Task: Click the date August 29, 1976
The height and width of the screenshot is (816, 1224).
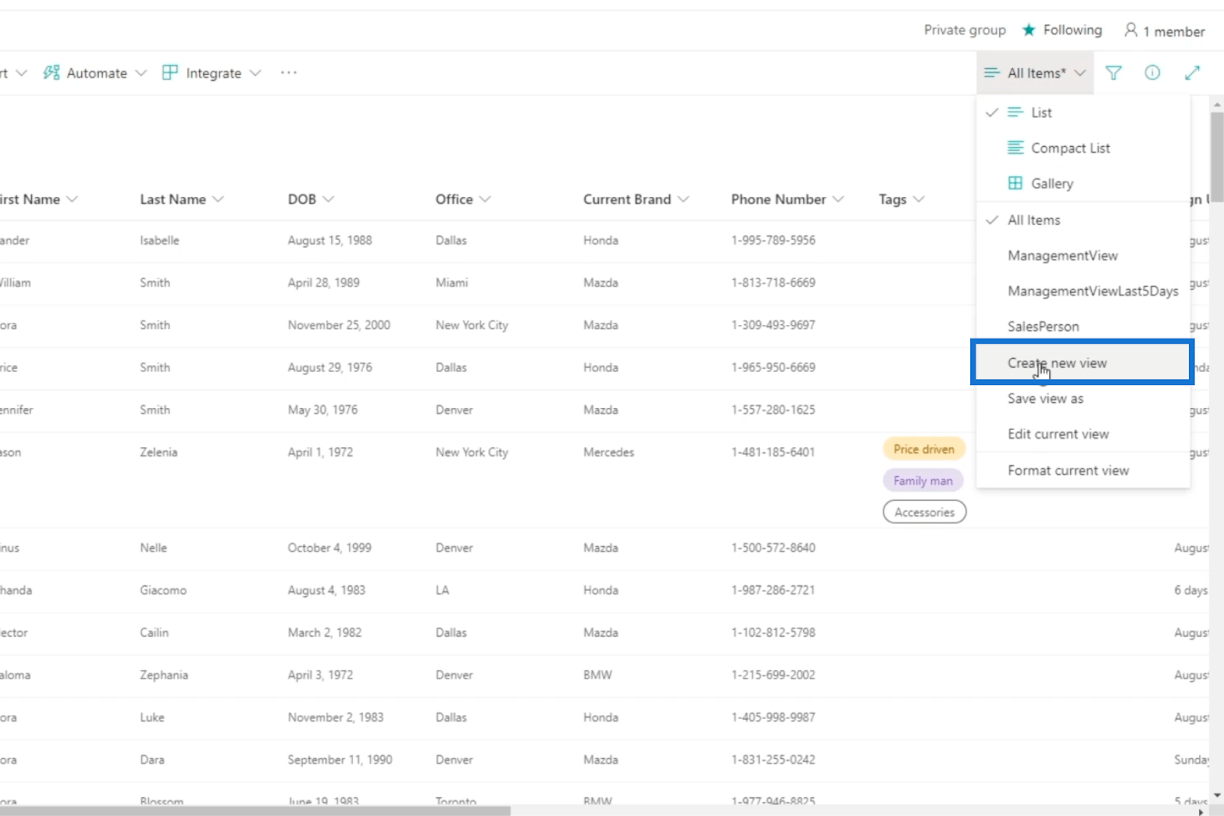Action: click(x=330, y=367)
